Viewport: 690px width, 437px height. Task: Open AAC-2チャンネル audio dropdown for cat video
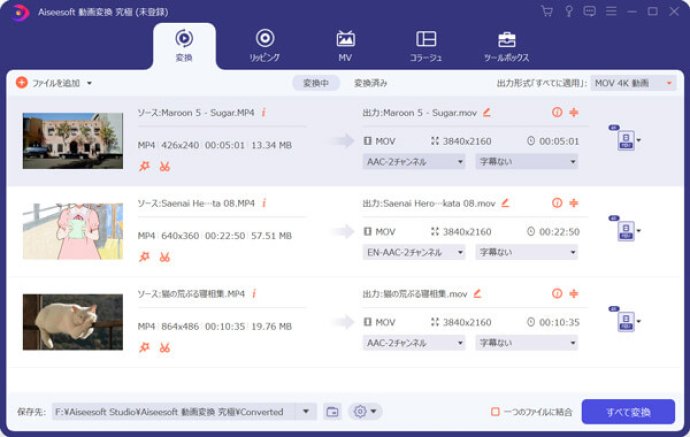point(414,343)
